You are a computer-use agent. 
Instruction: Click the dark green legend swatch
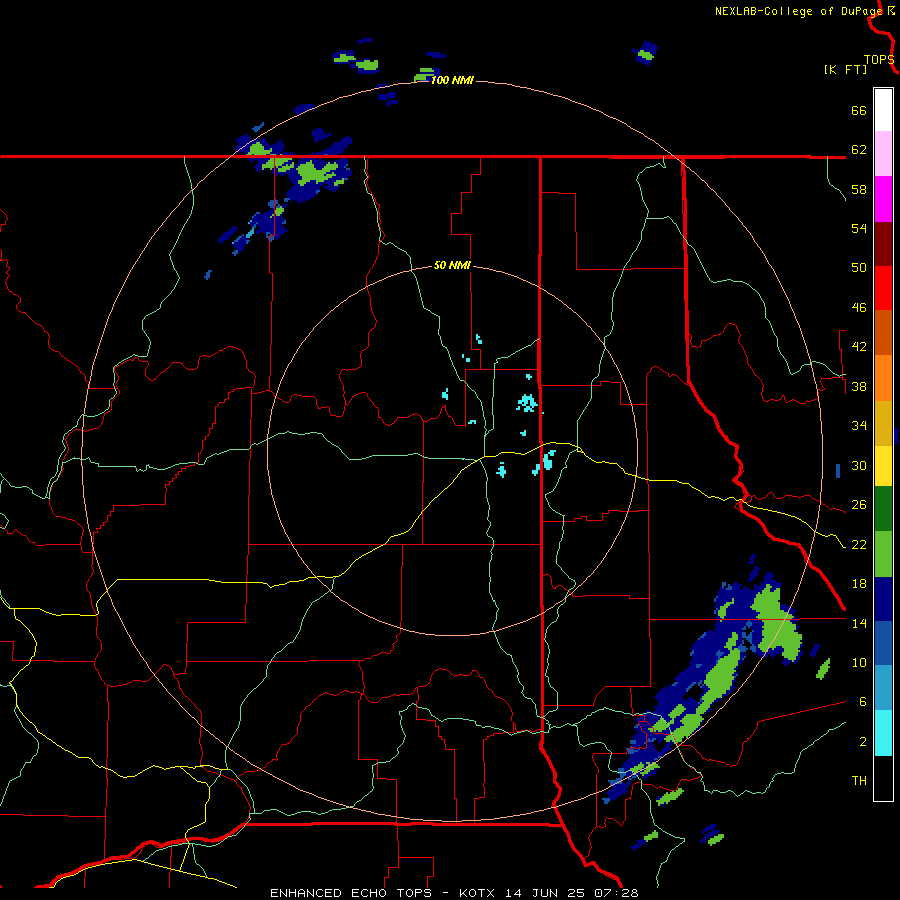pos(883,509)
